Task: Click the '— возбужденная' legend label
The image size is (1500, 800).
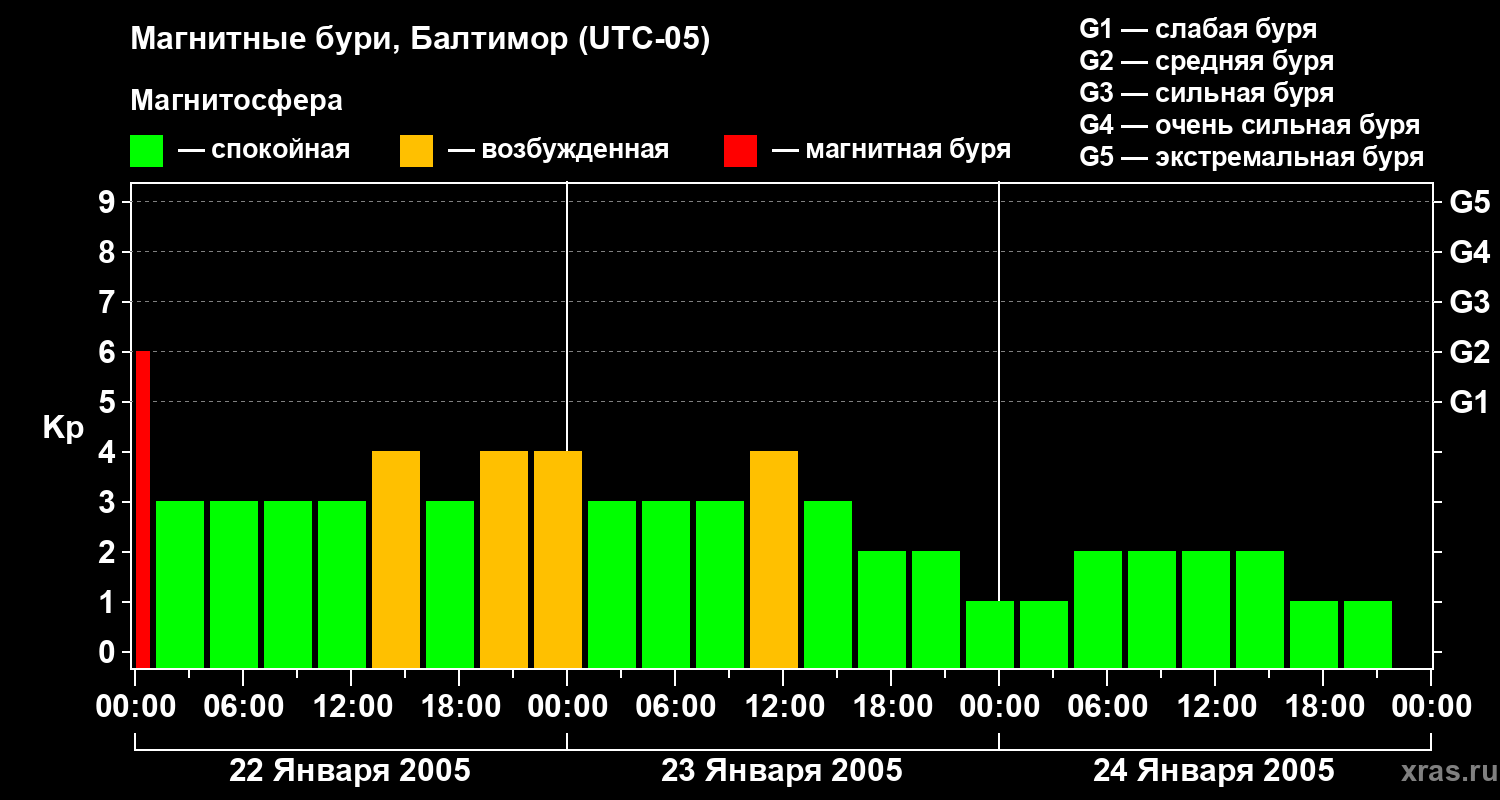Action: click(x=558, y=150)
